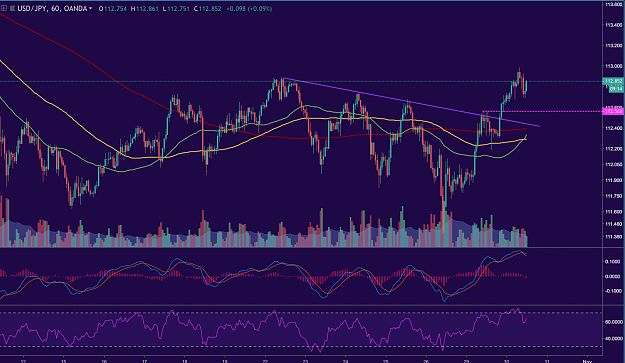Viewport: 625px width, 363px height.
Task: Click the 111.750 price axis label
Action: [614, 196]
